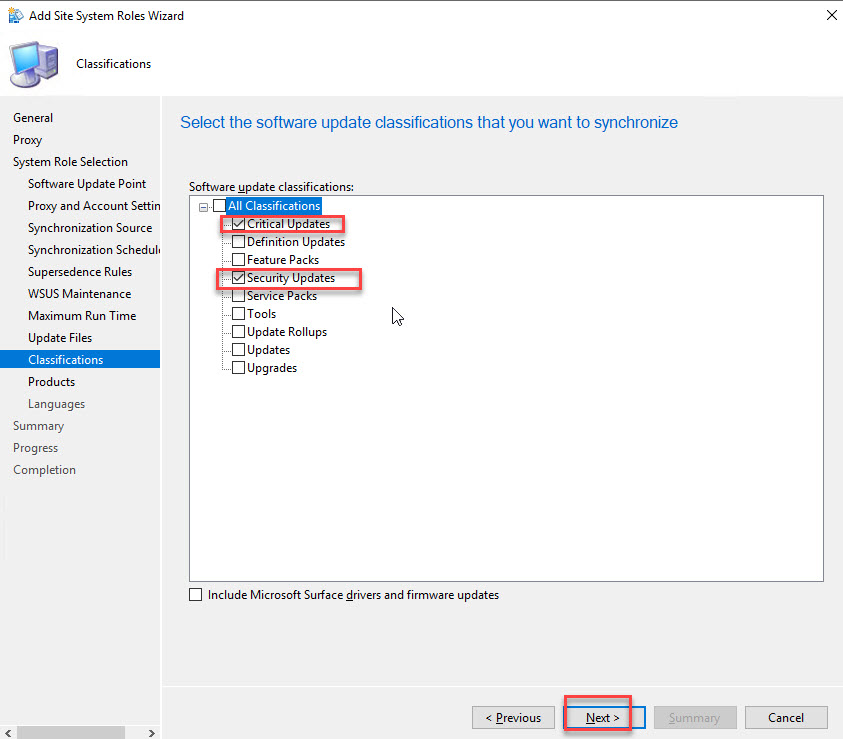
Task: Enable the Definition Updates checkbox
Action: (238, 242)
